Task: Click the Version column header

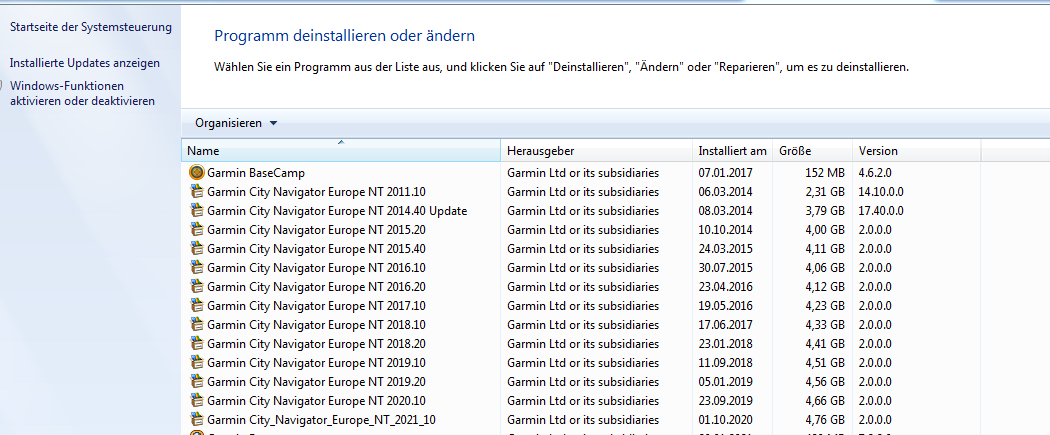Action: [915, 151]
